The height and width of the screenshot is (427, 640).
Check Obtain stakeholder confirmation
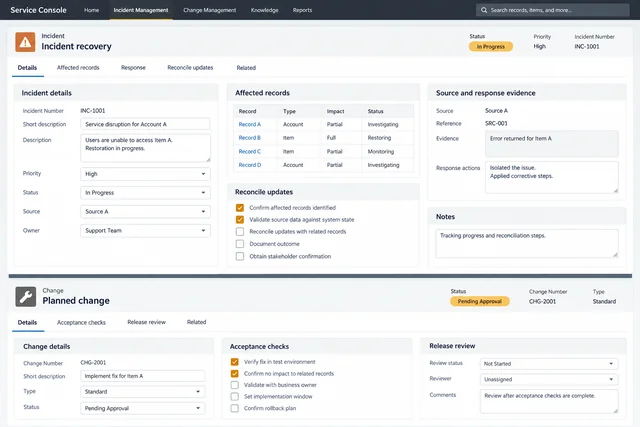pyautogui.click(x=240, y=256)
